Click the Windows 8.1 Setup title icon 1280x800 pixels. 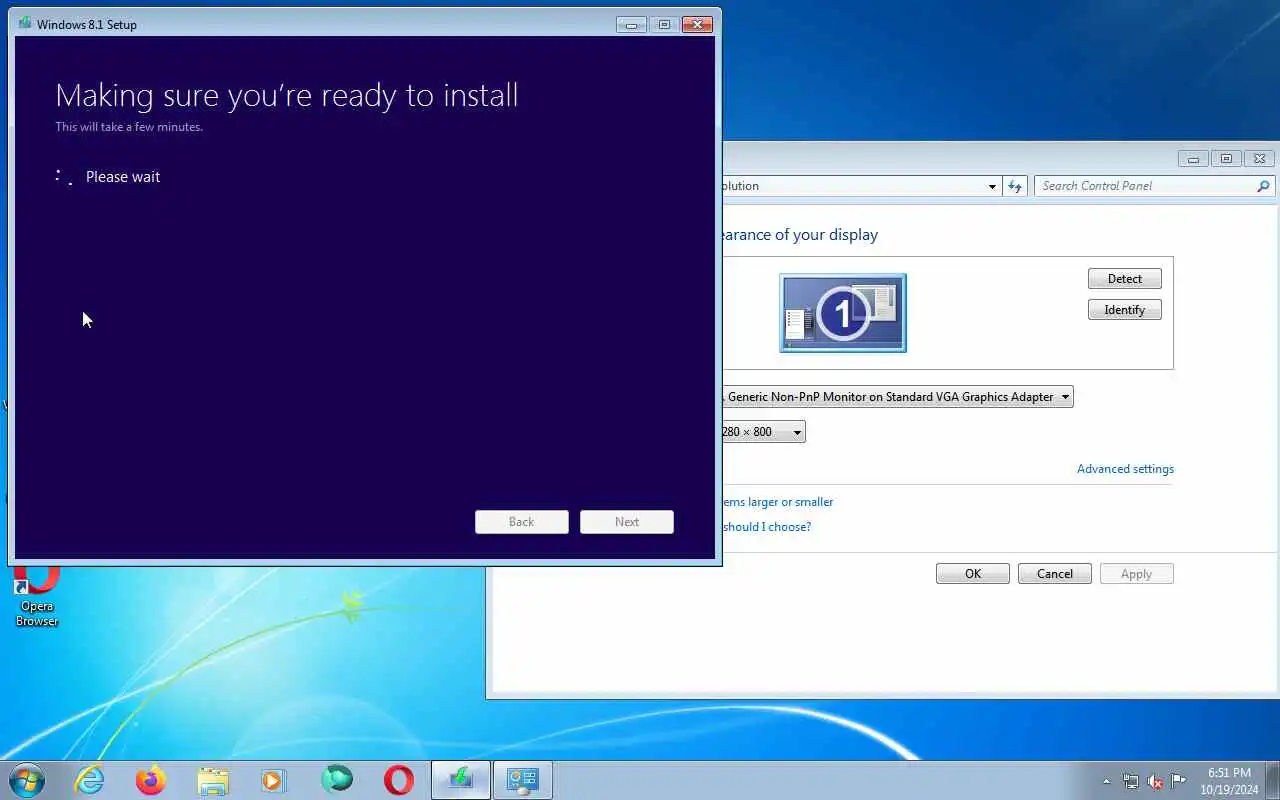tap(25, 23)
